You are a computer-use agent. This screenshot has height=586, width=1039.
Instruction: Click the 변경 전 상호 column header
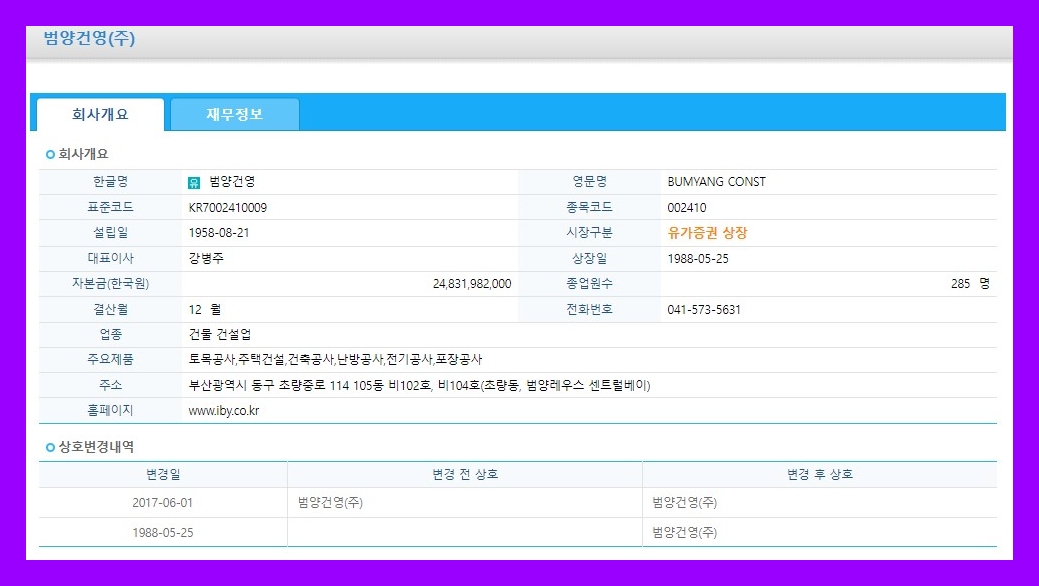(465, 475)
